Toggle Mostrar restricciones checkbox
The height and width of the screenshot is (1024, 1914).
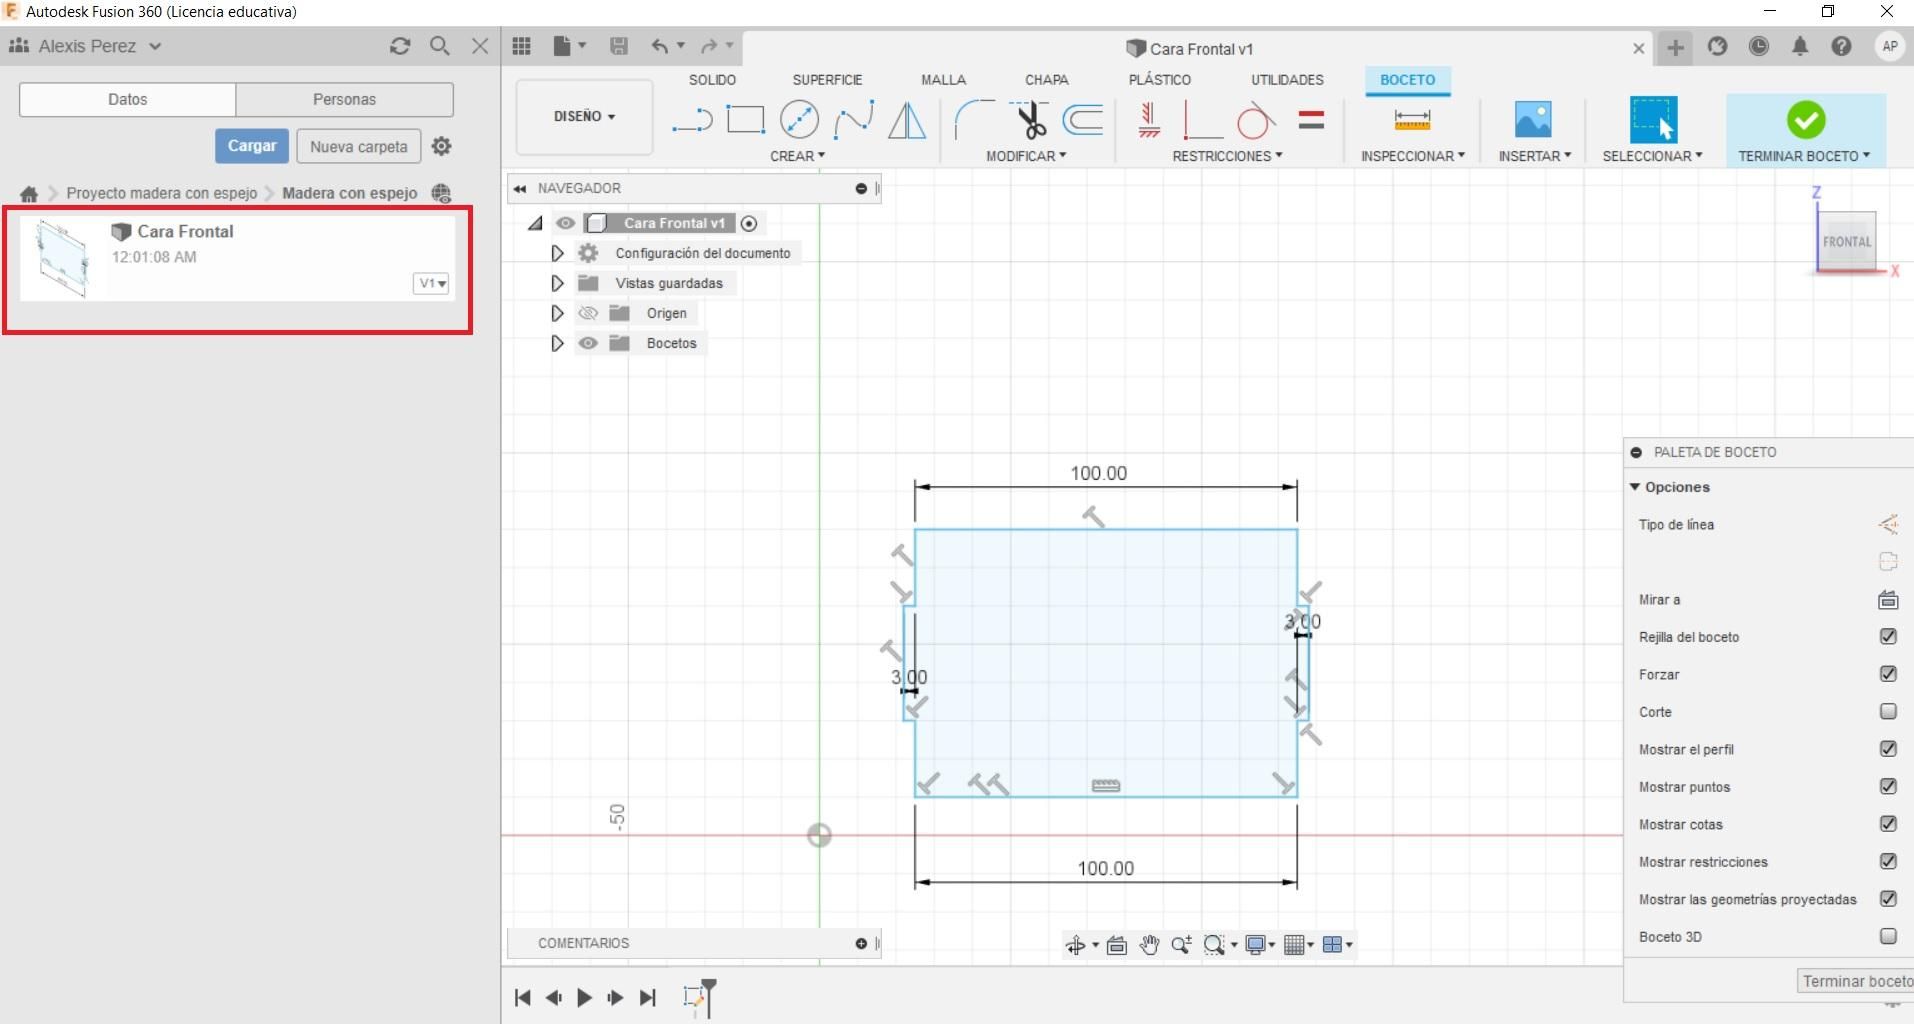1888,861
